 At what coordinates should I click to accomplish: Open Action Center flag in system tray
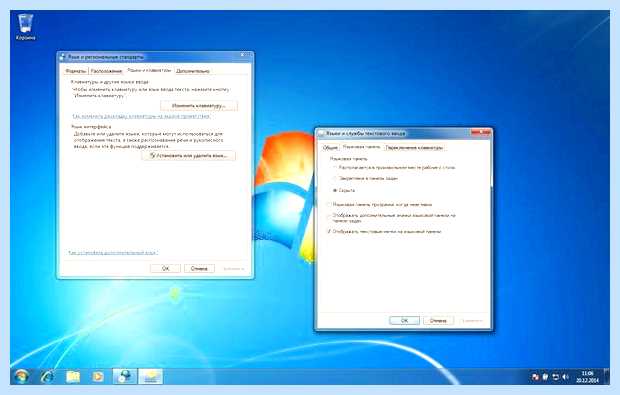[535, 377]
